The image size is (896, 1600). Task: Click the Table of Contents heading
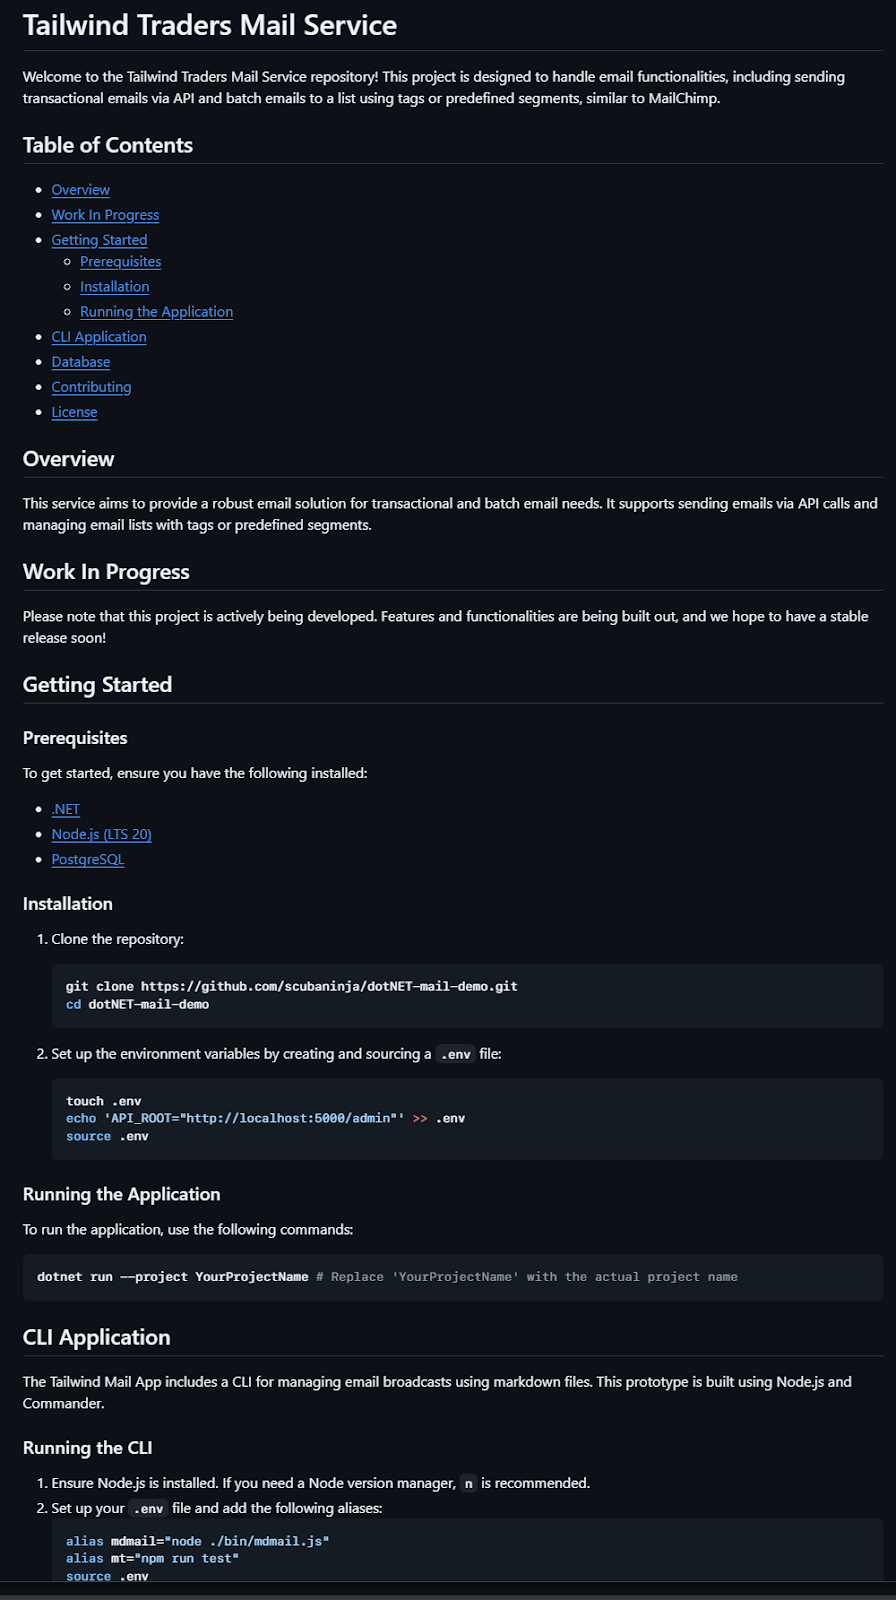[108, 145]
